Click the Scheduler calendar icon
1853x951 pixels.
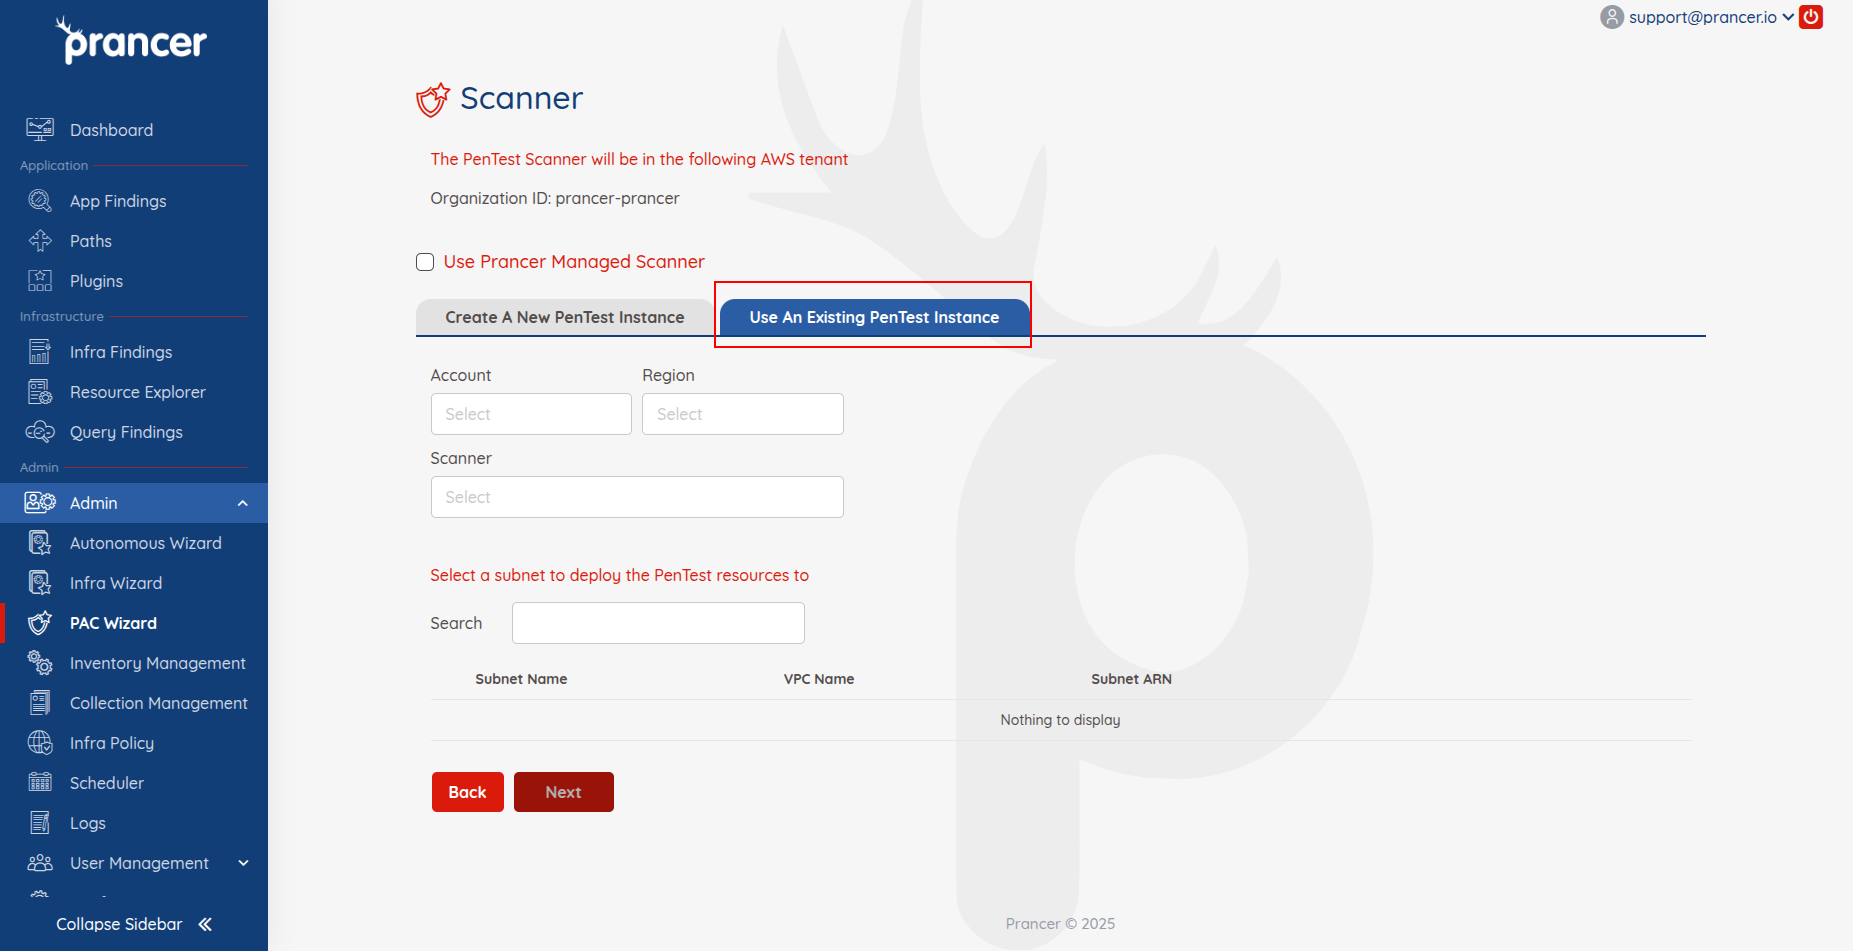40,783
